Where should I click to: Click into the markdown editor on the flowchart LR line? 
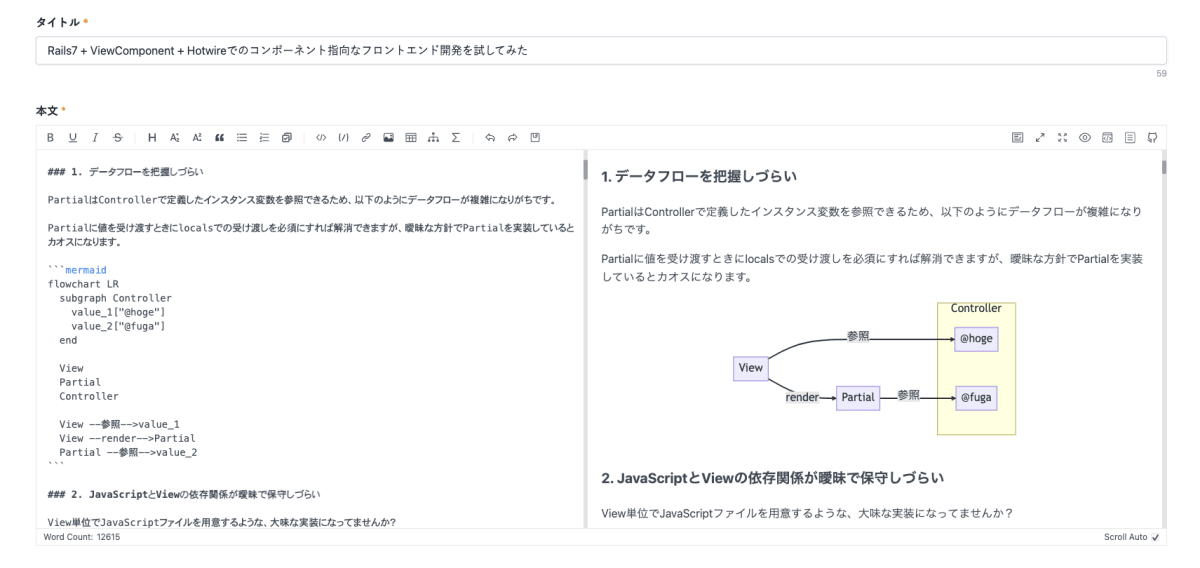point(83,284)
